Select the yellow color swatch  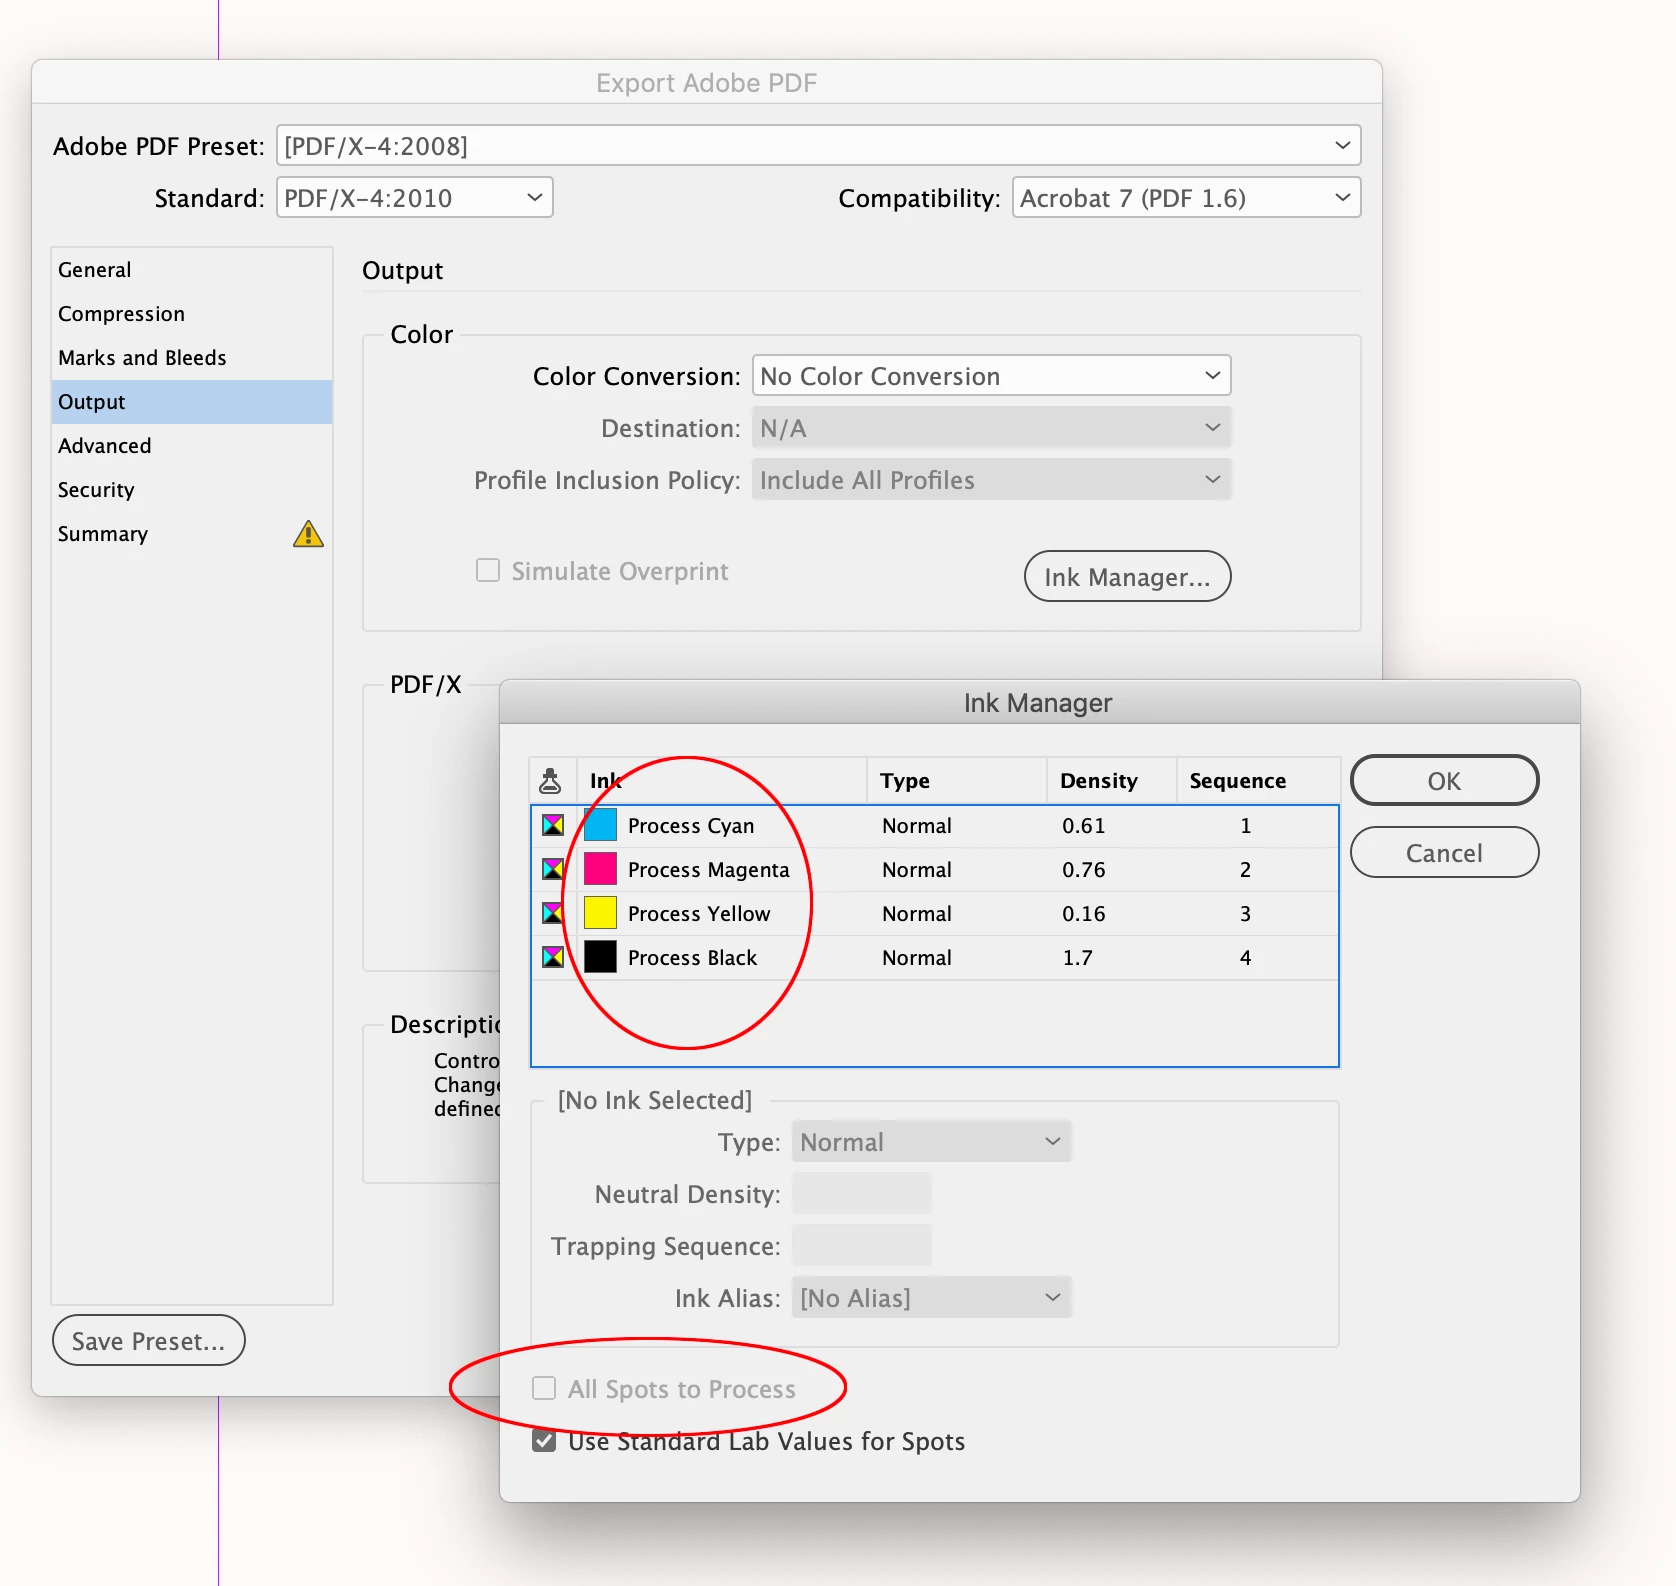coord(600,913)
